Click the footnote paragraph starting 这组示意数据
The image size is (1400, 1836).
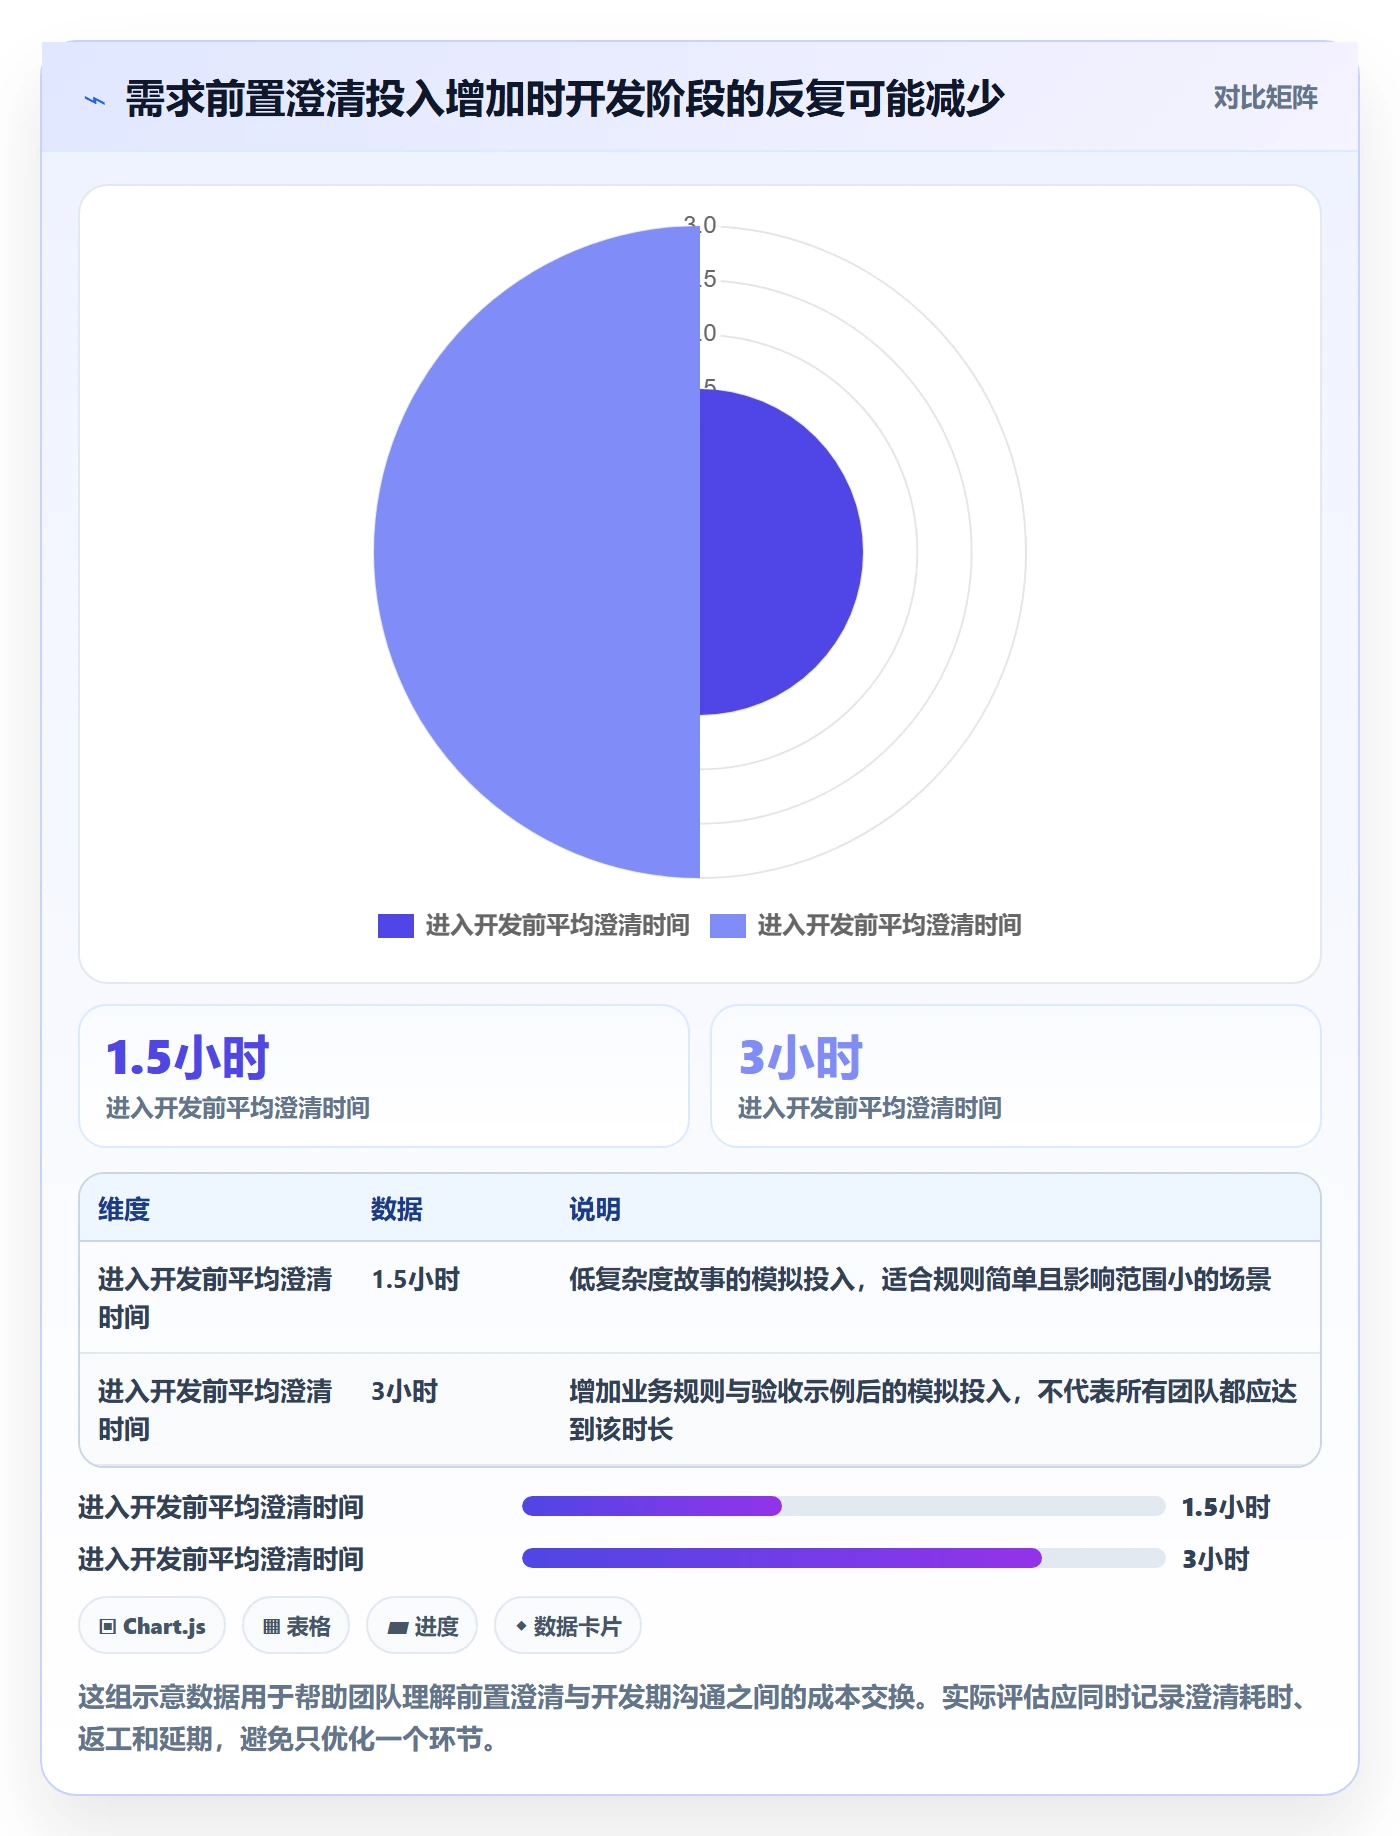point(694,1718)
